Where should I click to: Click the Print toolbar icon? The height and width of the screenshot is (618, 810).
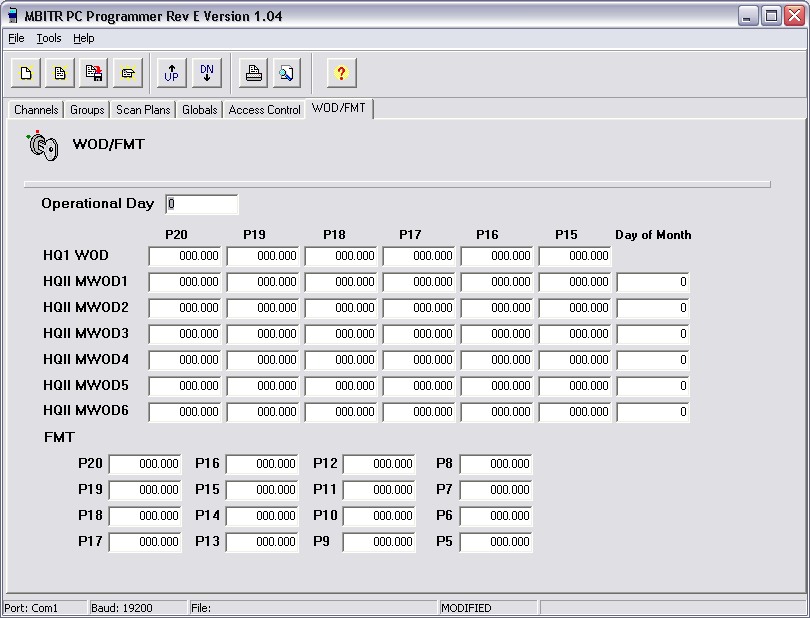(254, 73)
